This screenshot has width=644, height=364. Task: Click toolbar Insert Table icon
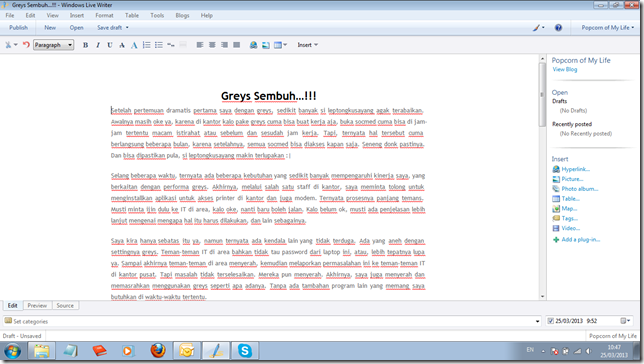click(x=278, y=45)
